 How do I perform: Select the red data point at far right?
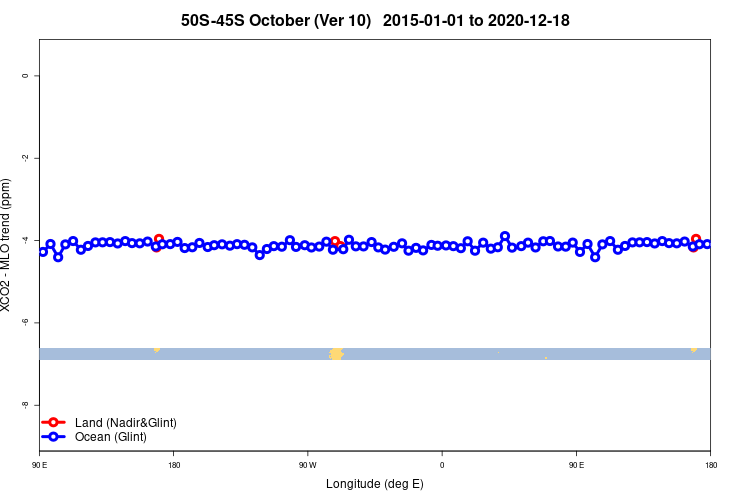[696, 239]
